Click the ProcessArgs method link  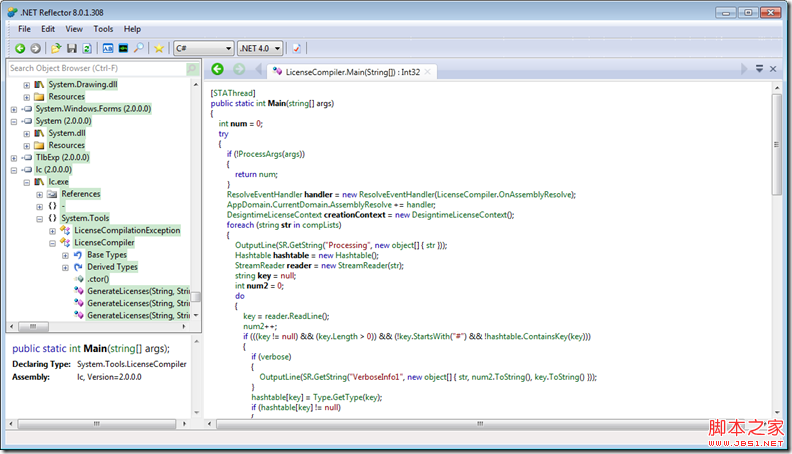point(261,154)
